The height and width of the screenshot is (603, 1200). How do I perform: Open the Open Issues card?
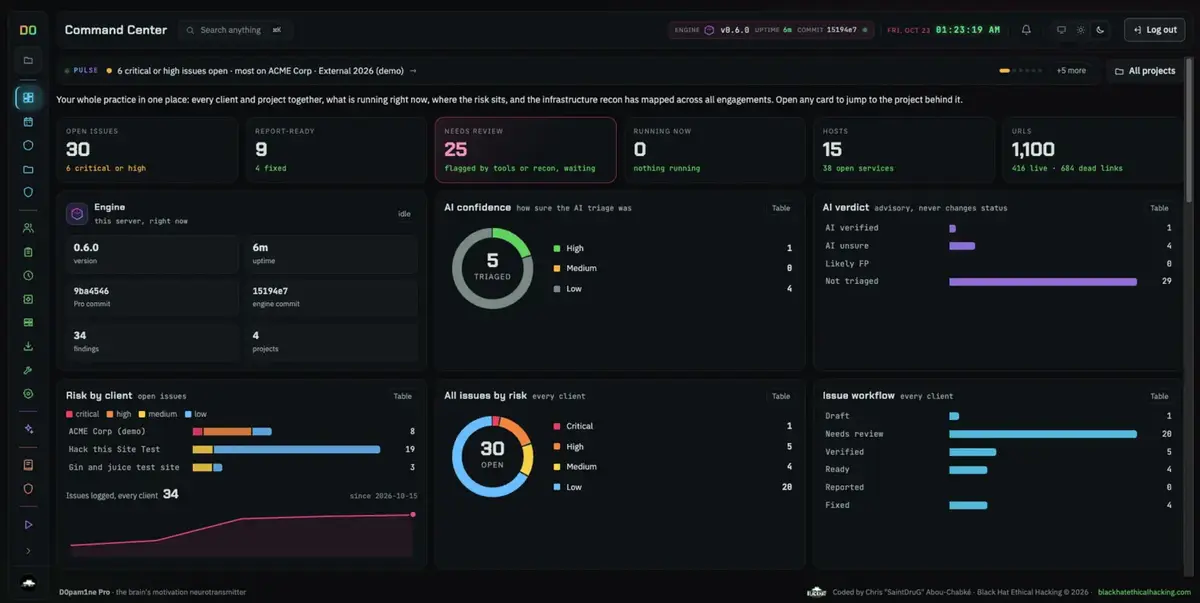pos(147,150)
